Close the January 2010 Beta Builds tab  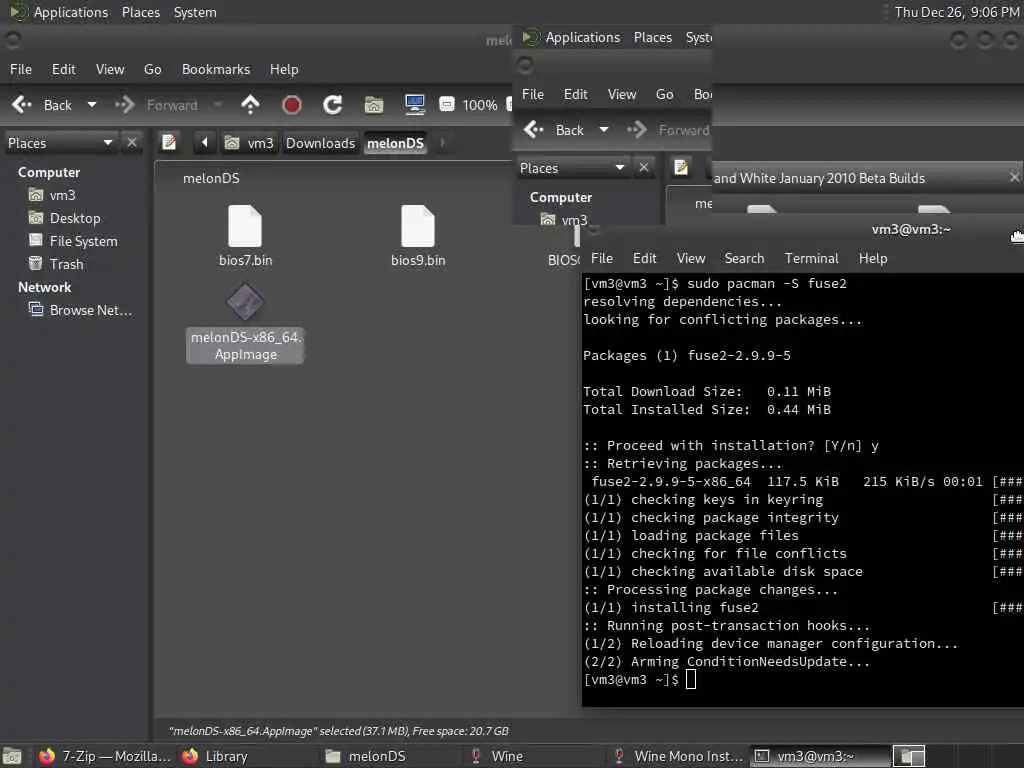[1014, 177]
